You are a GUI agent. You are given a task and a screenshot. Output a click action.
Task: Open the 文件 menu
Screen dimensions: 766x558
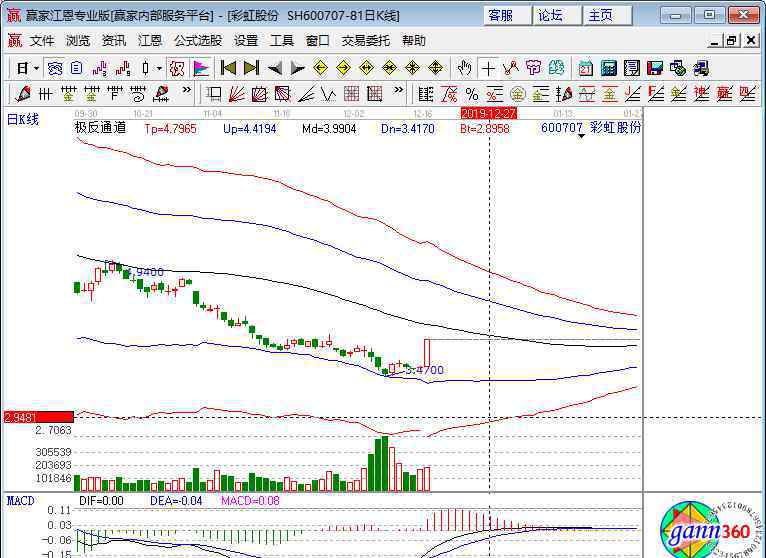click(42, 41)
